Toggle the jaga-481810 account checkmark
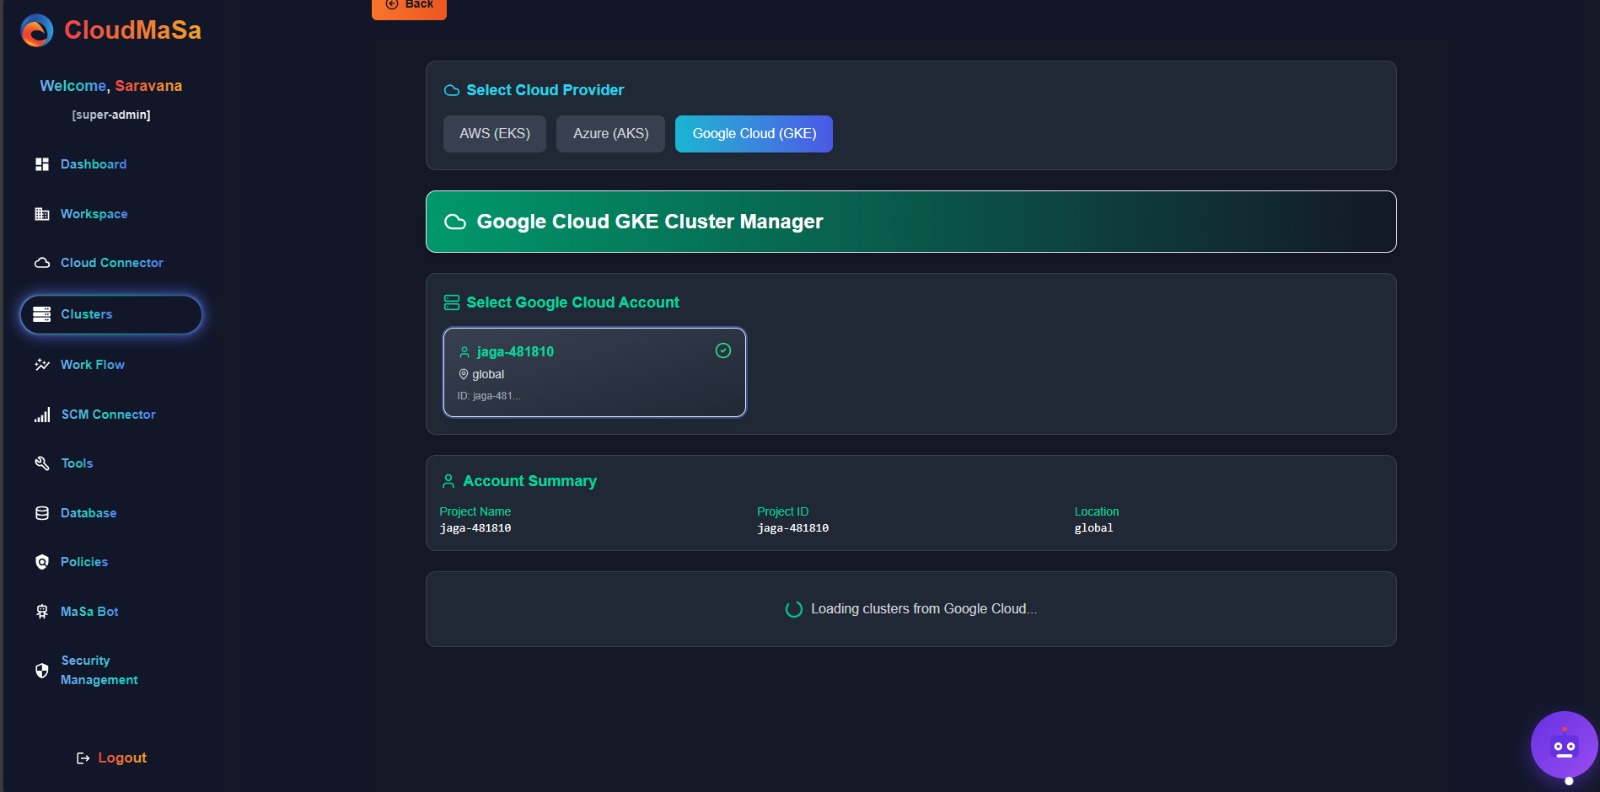1600x792 pixels. click(x=723, y=351)
